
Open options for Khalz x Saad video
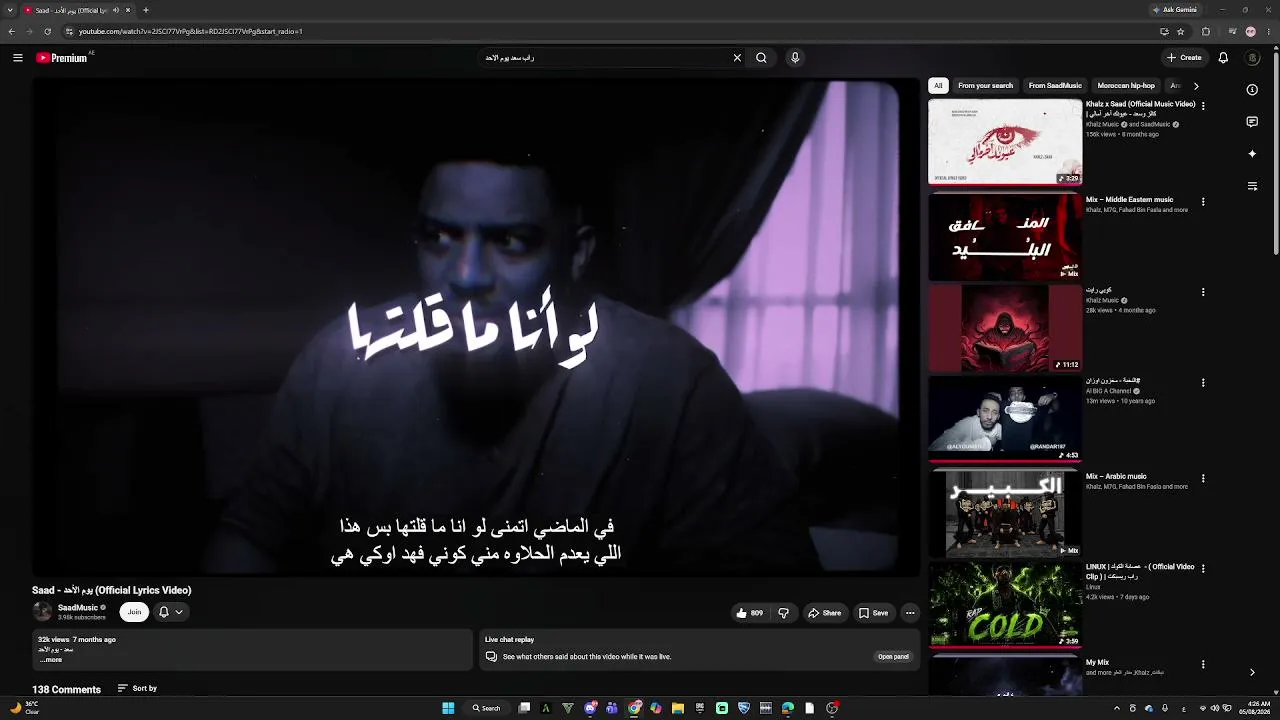(1203, 106)
